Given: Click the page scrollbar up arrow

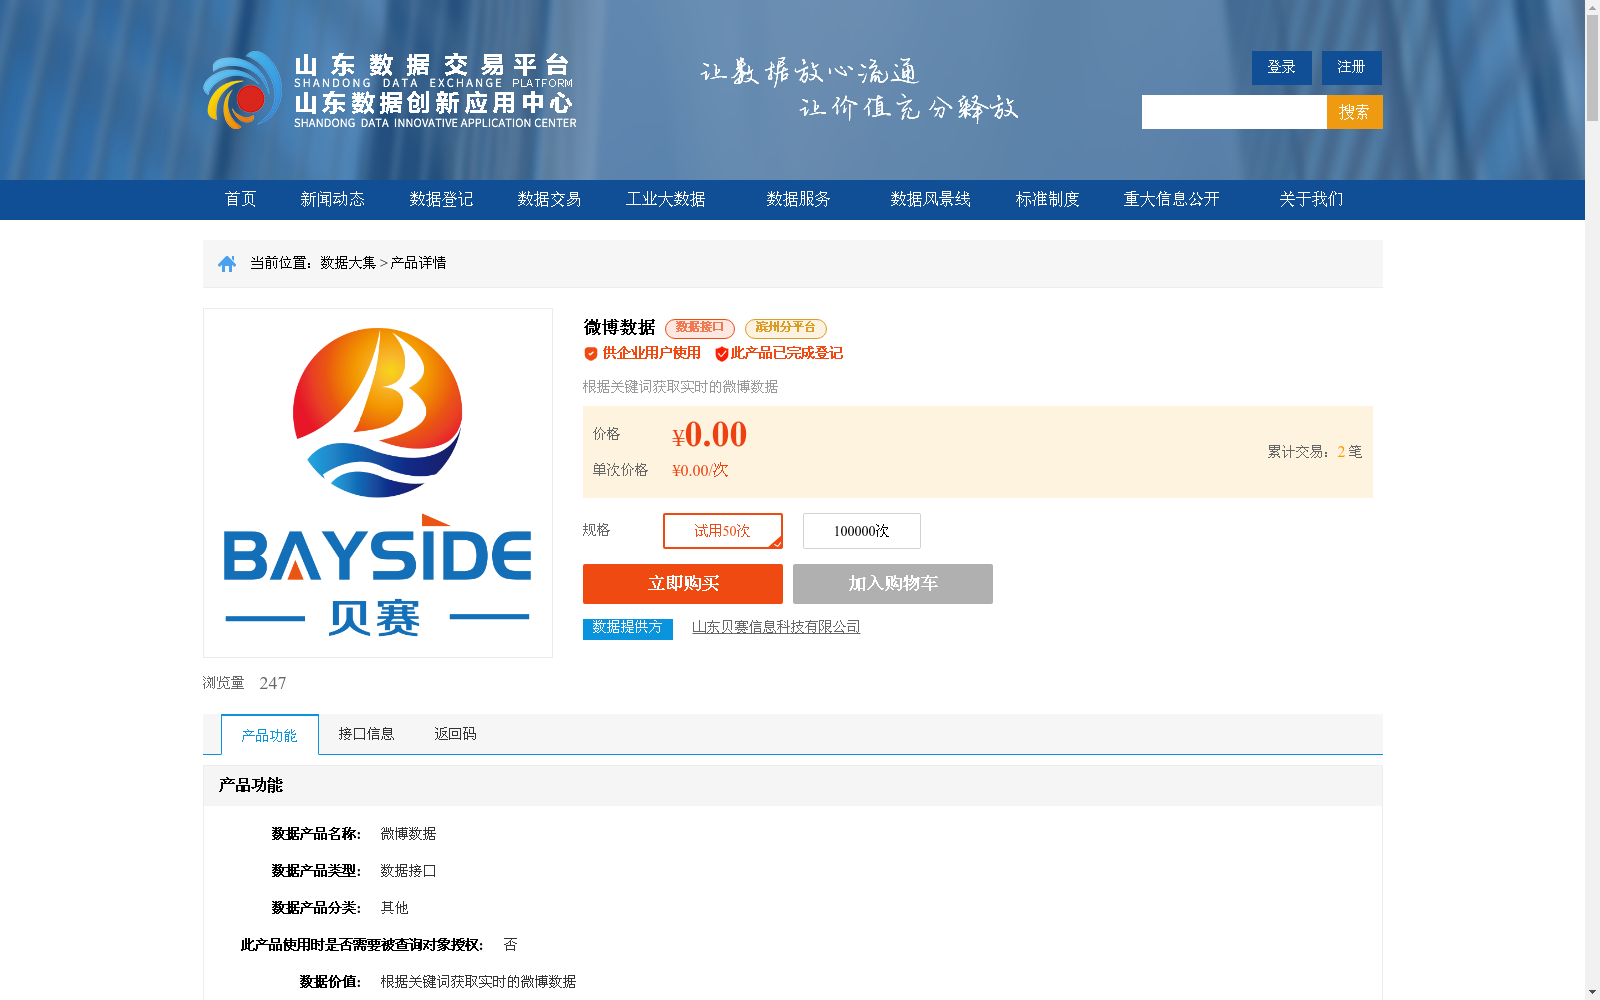Looking at the screenshot, I should [1592, 8].
